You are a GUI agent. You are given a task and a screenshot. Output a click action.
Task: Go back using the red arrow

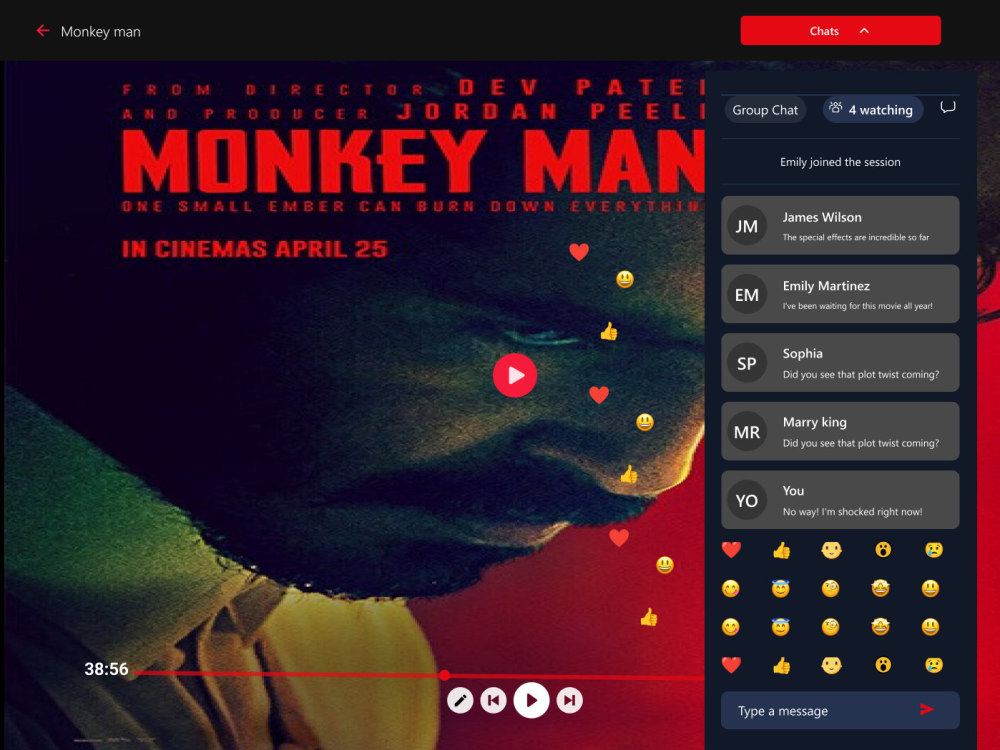[43, 31]
